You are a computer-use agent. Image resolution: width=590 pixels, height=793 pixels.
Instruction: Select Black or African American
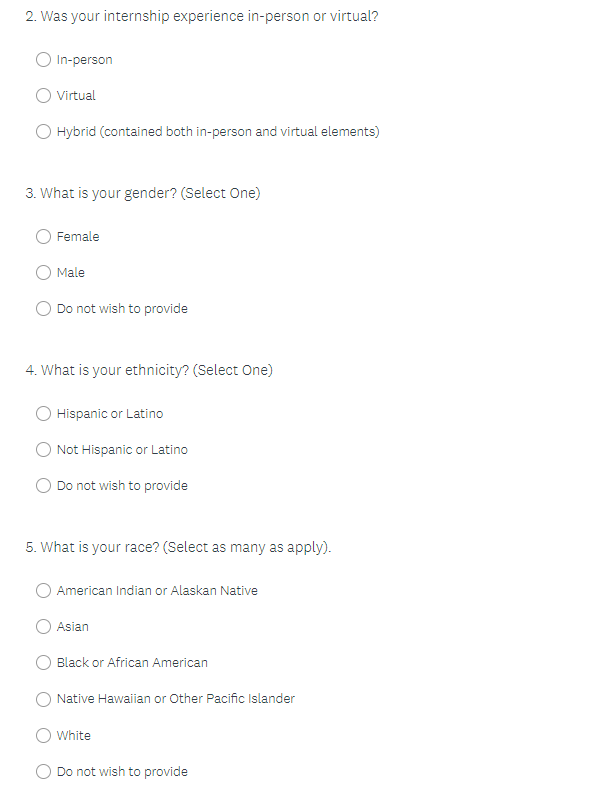pos(43,663)
